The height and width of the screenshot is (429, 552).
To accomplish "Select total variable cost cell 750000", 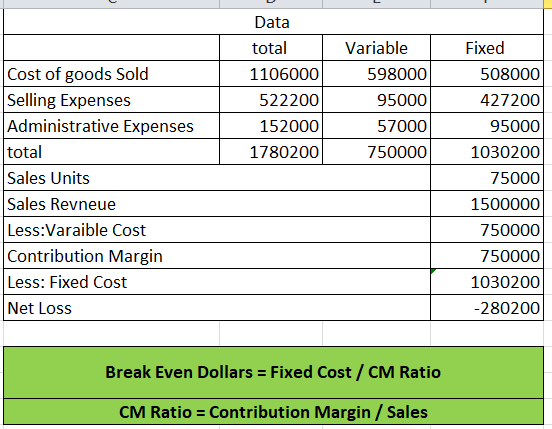I will 376,152.
